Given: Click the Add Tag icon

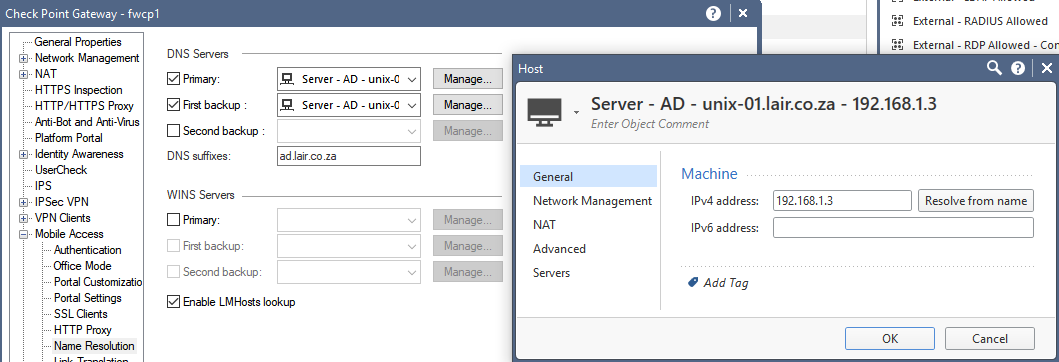Looking at the screenshot, I should coord(692,283).
